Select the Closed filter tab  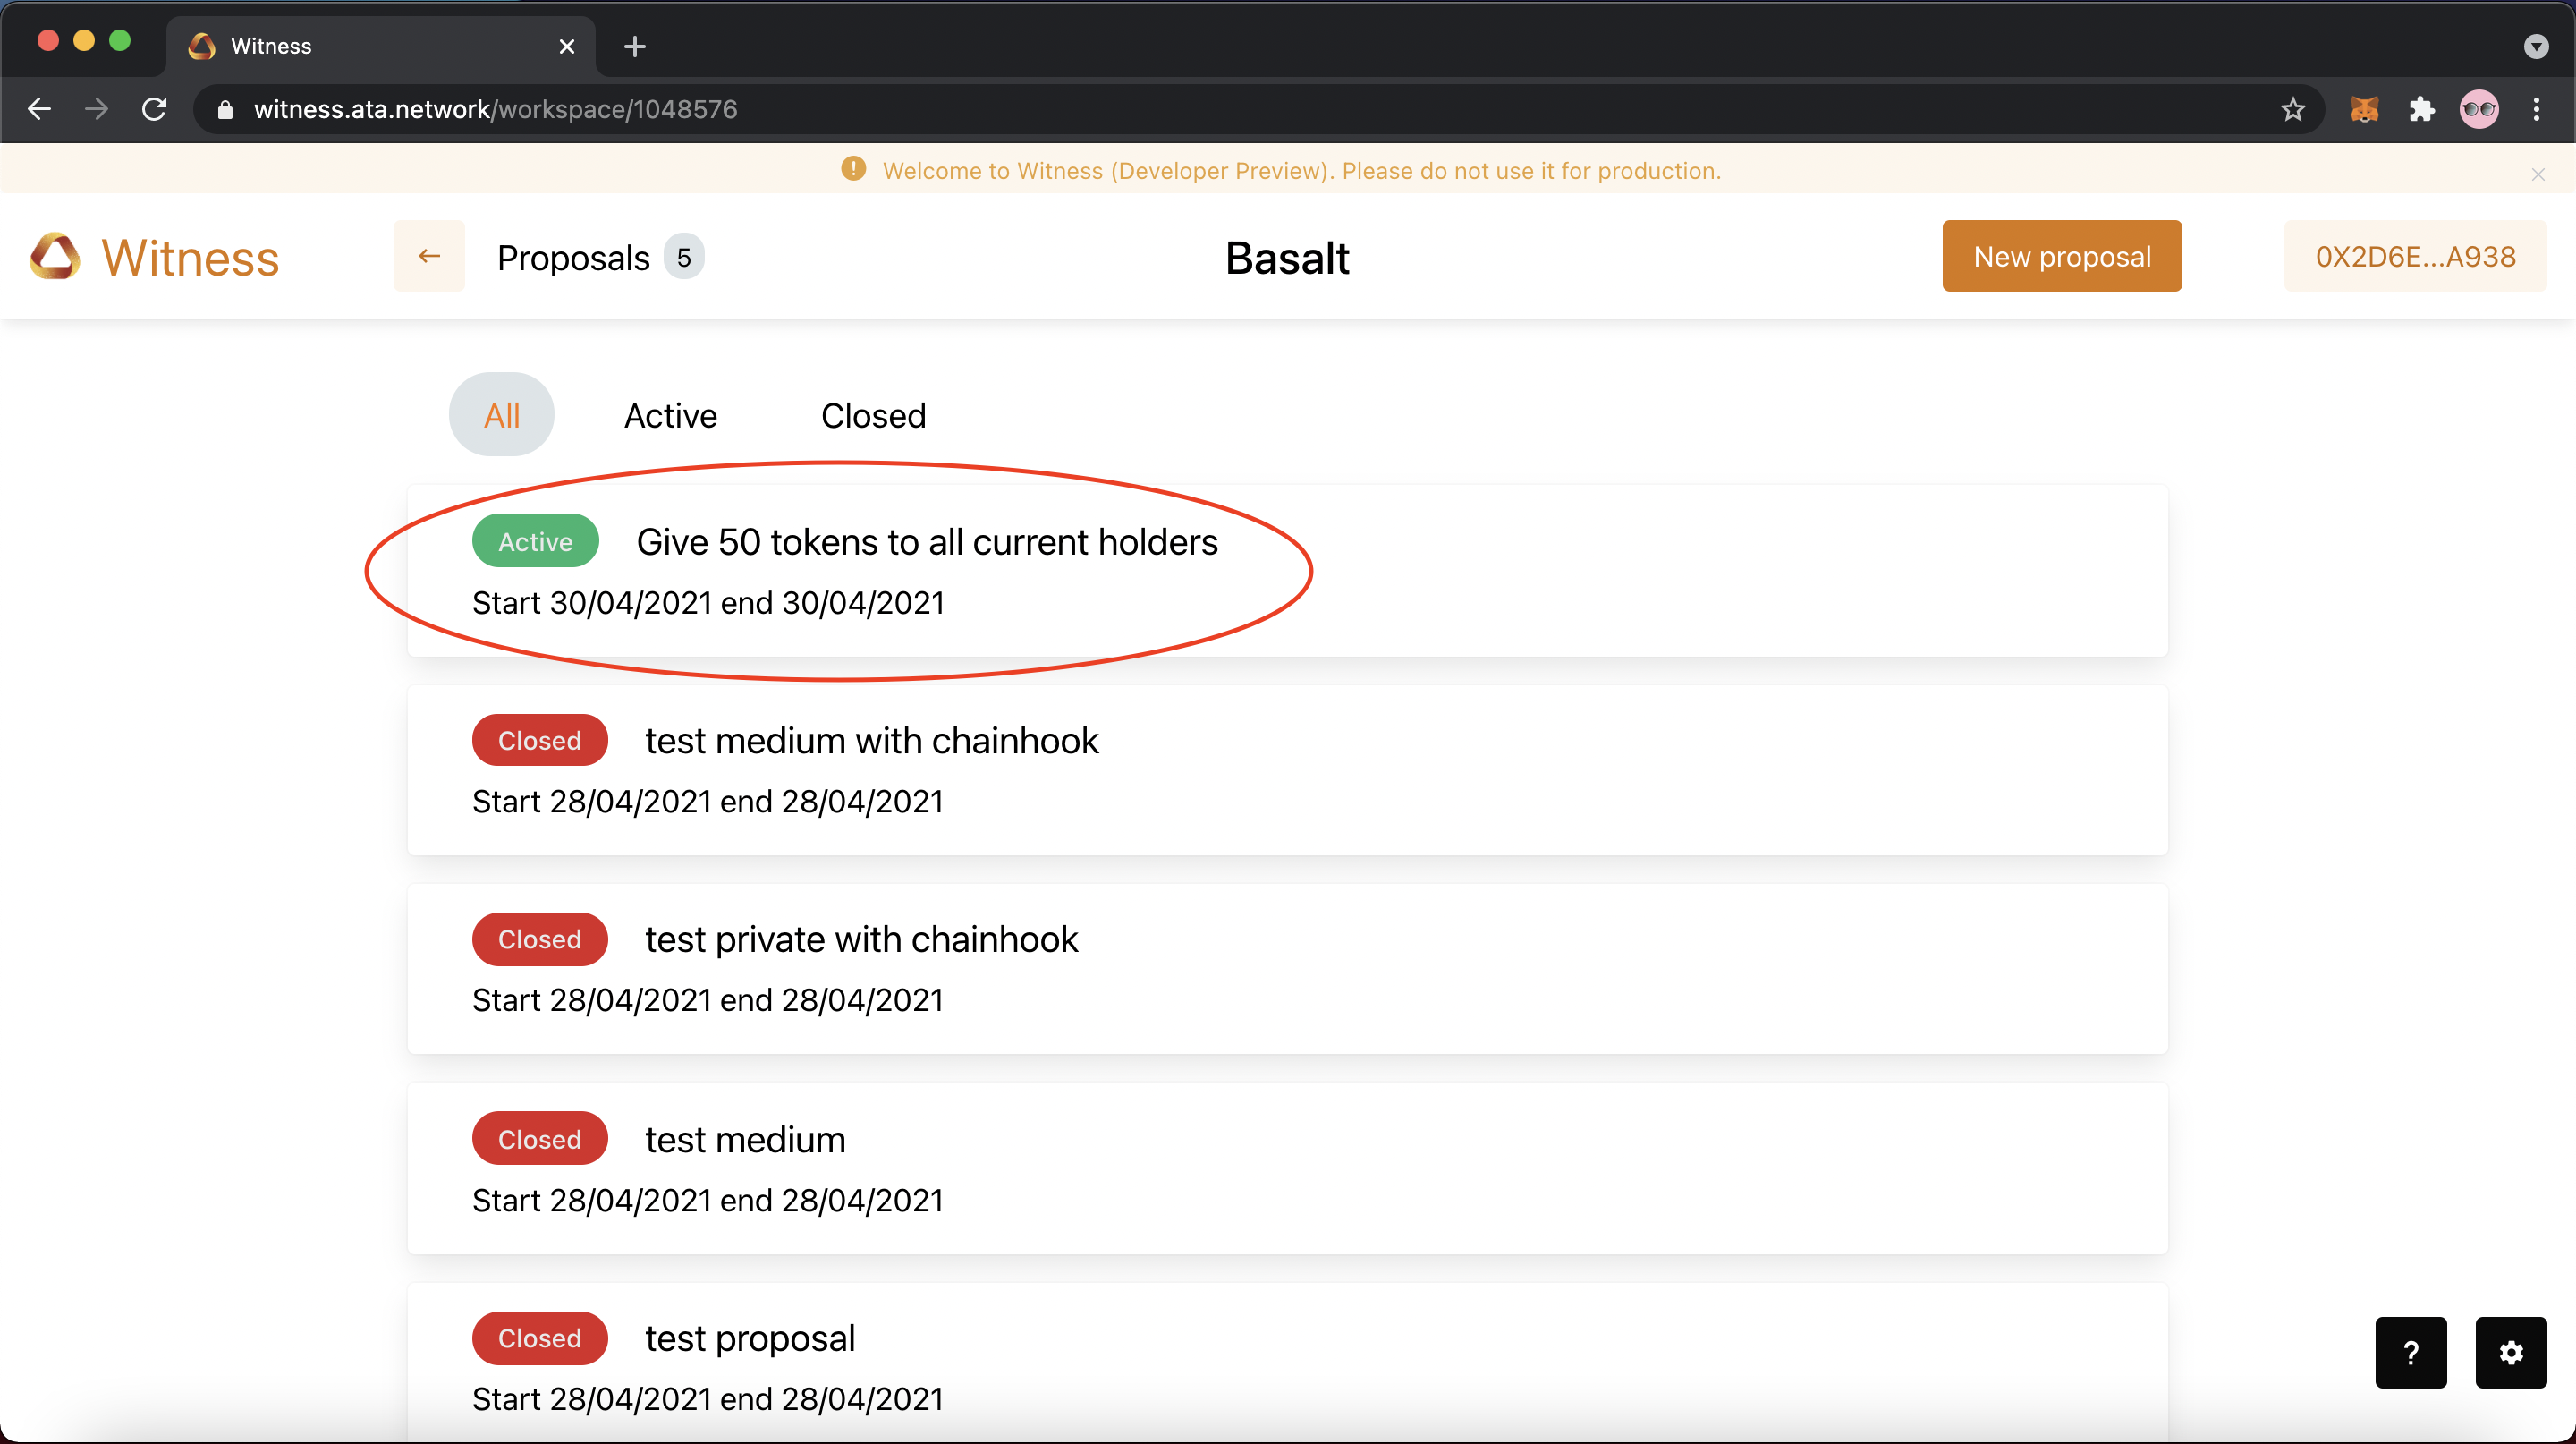click(874, 415)
